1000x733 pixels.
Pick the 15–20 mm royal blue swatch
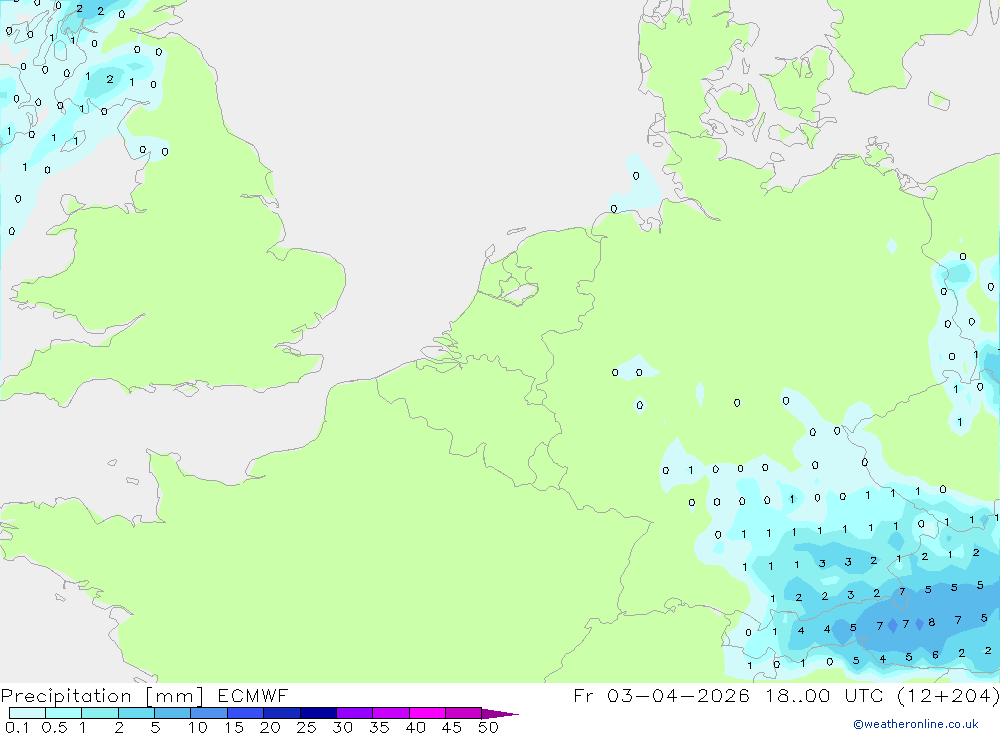pyautogui.click(x=246, y=713)
